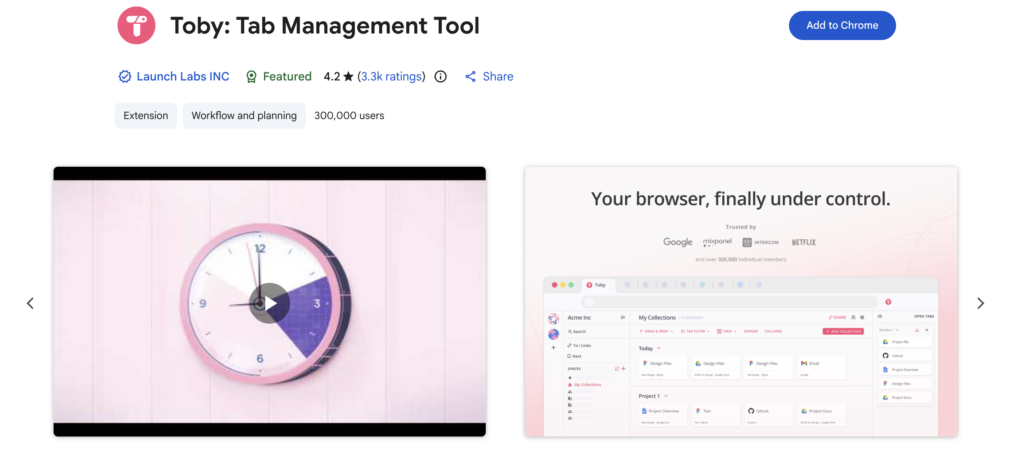This screenshot has height=458, width=1024.
Task: Go to the previous carousel slide
Action: point(30,303)
